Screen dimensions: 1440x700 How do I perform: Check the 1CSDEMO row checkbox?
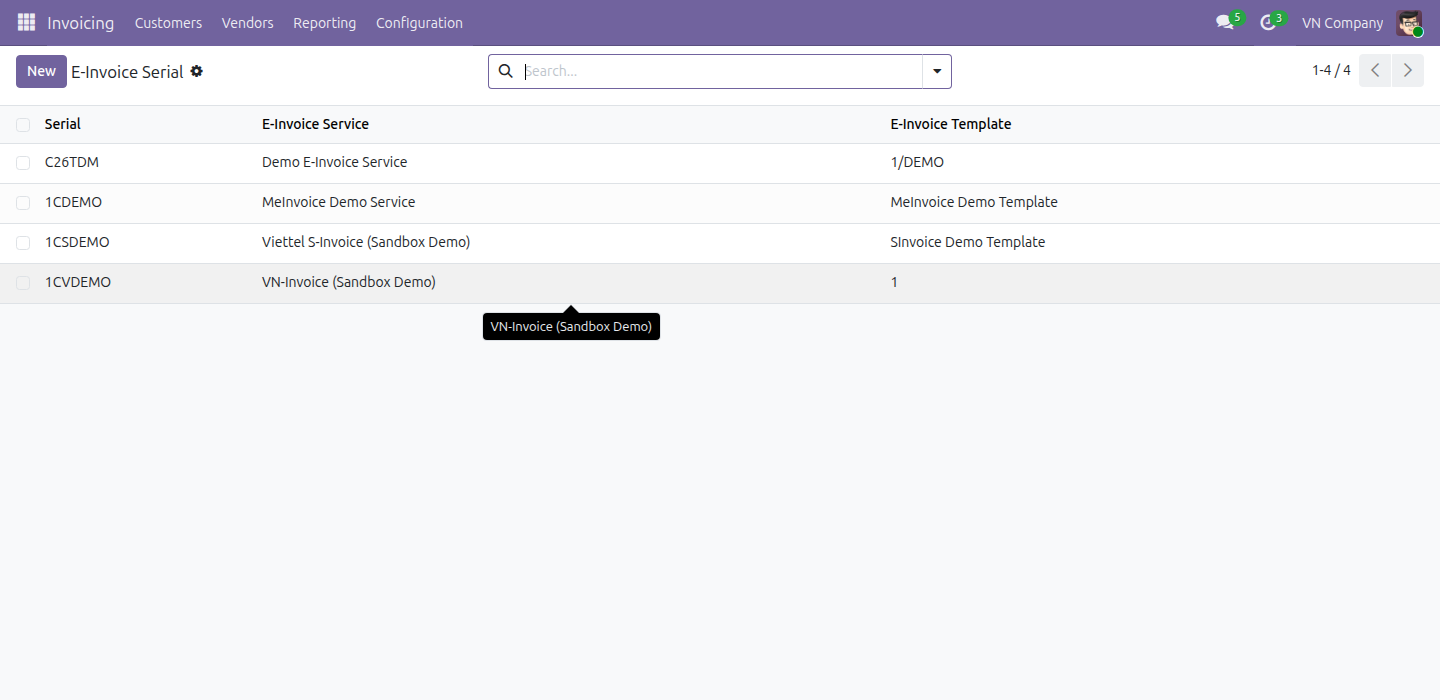pos(23,243)
